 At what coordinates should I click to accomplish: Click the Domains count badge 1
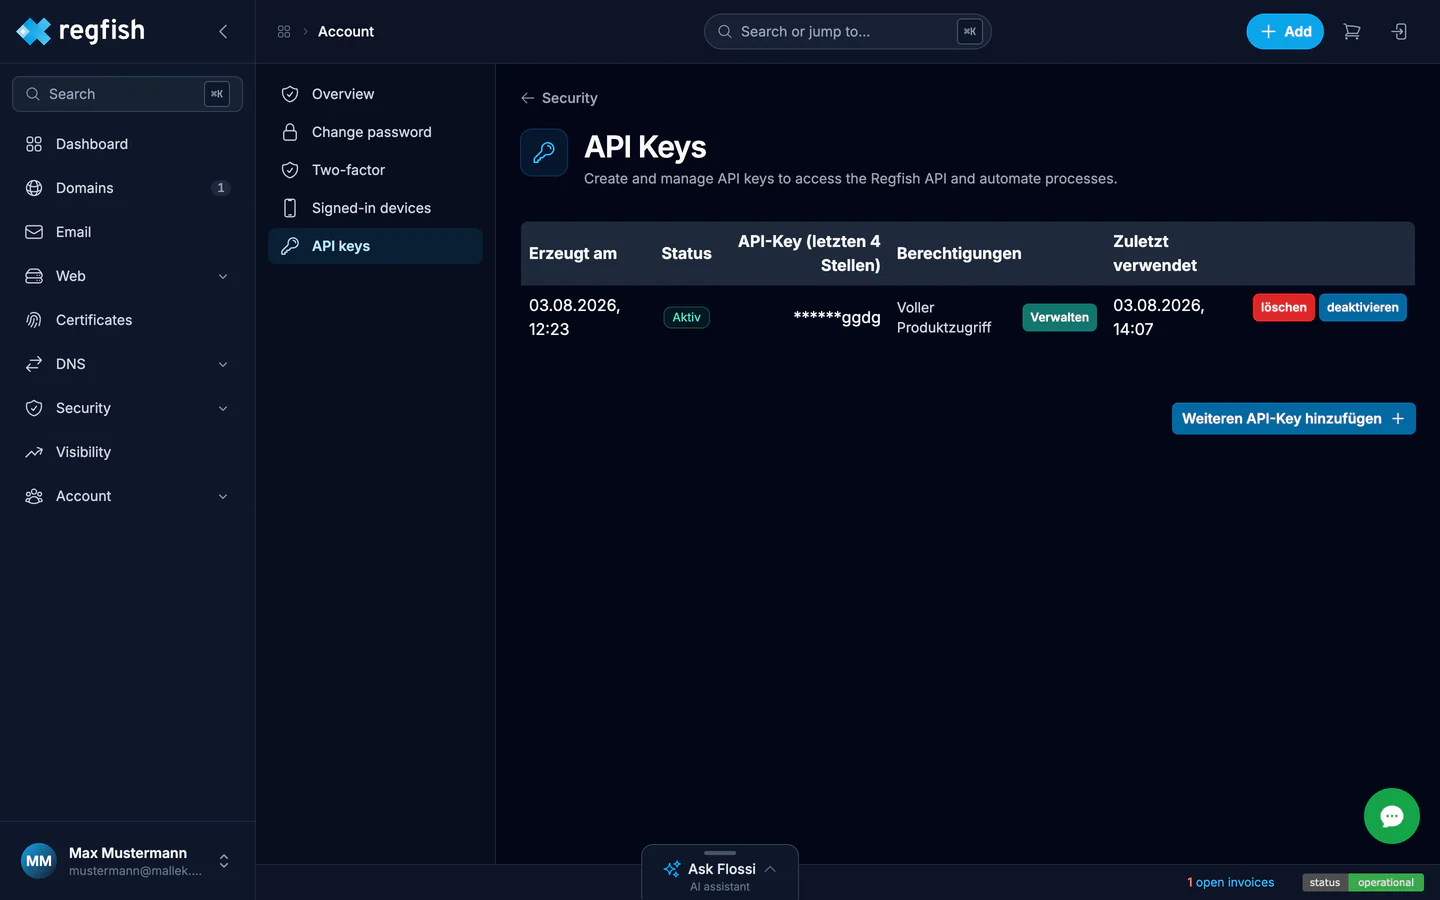(x=221, y=188)
